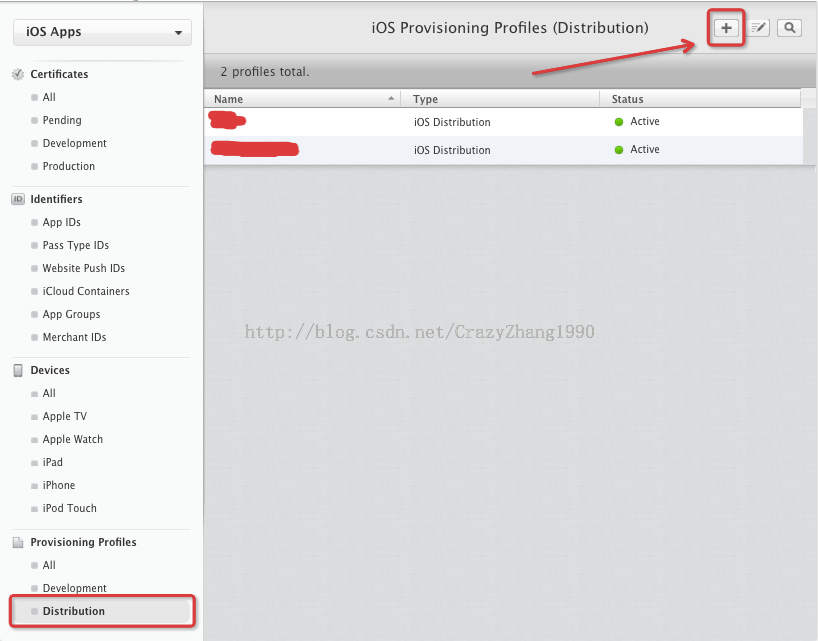Click the Provisioning Profiles document icon
Screen dimensions: 818x641
point(18,542)
